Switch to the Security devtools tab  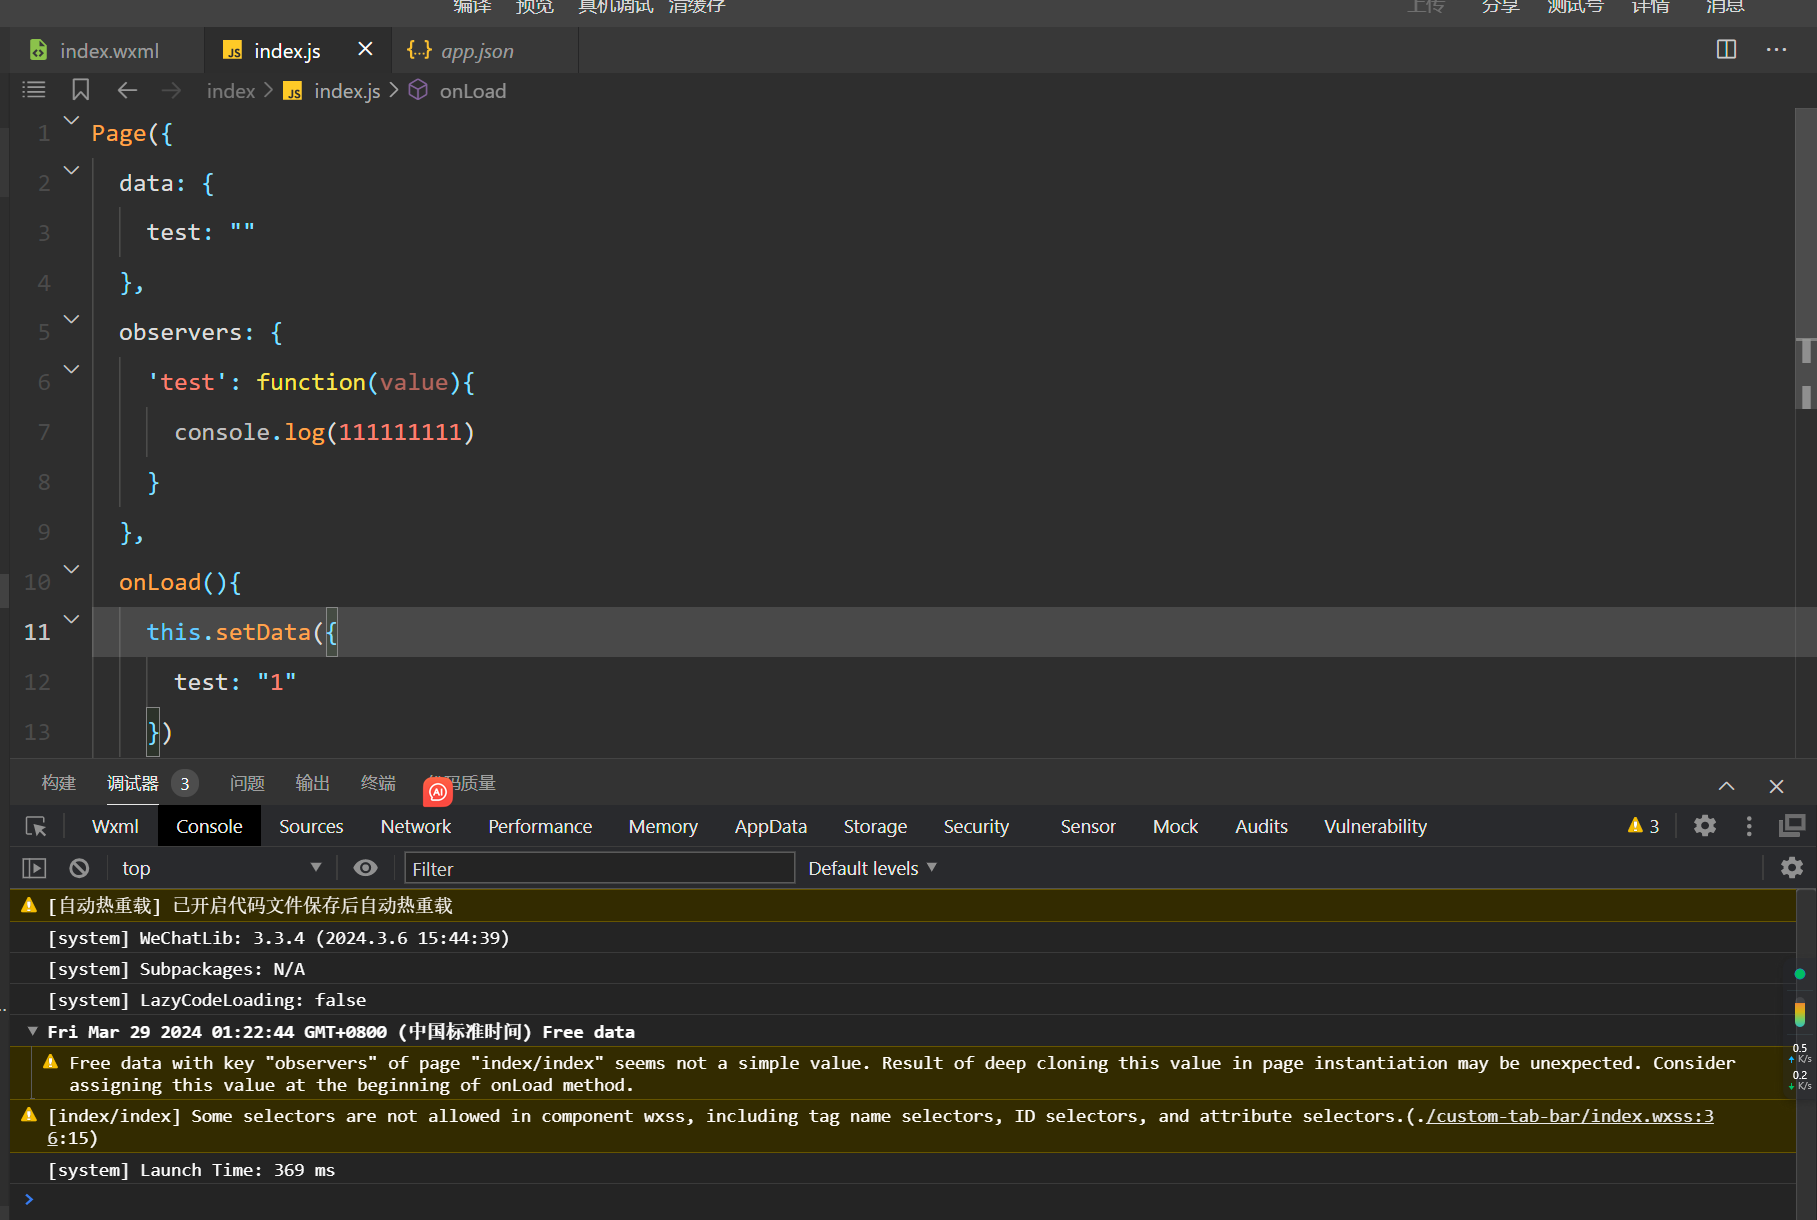(976, 826)
